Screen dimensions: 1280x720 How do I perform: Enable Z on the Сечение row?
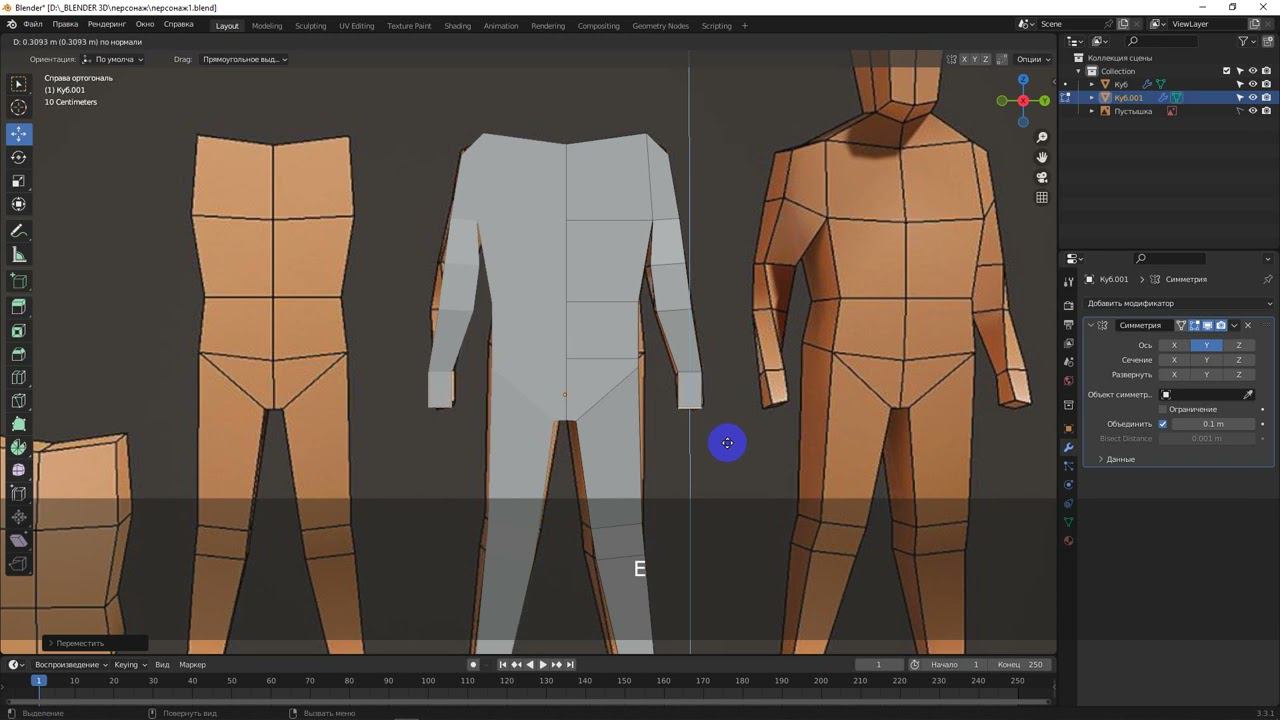(x=1238, y=360)
